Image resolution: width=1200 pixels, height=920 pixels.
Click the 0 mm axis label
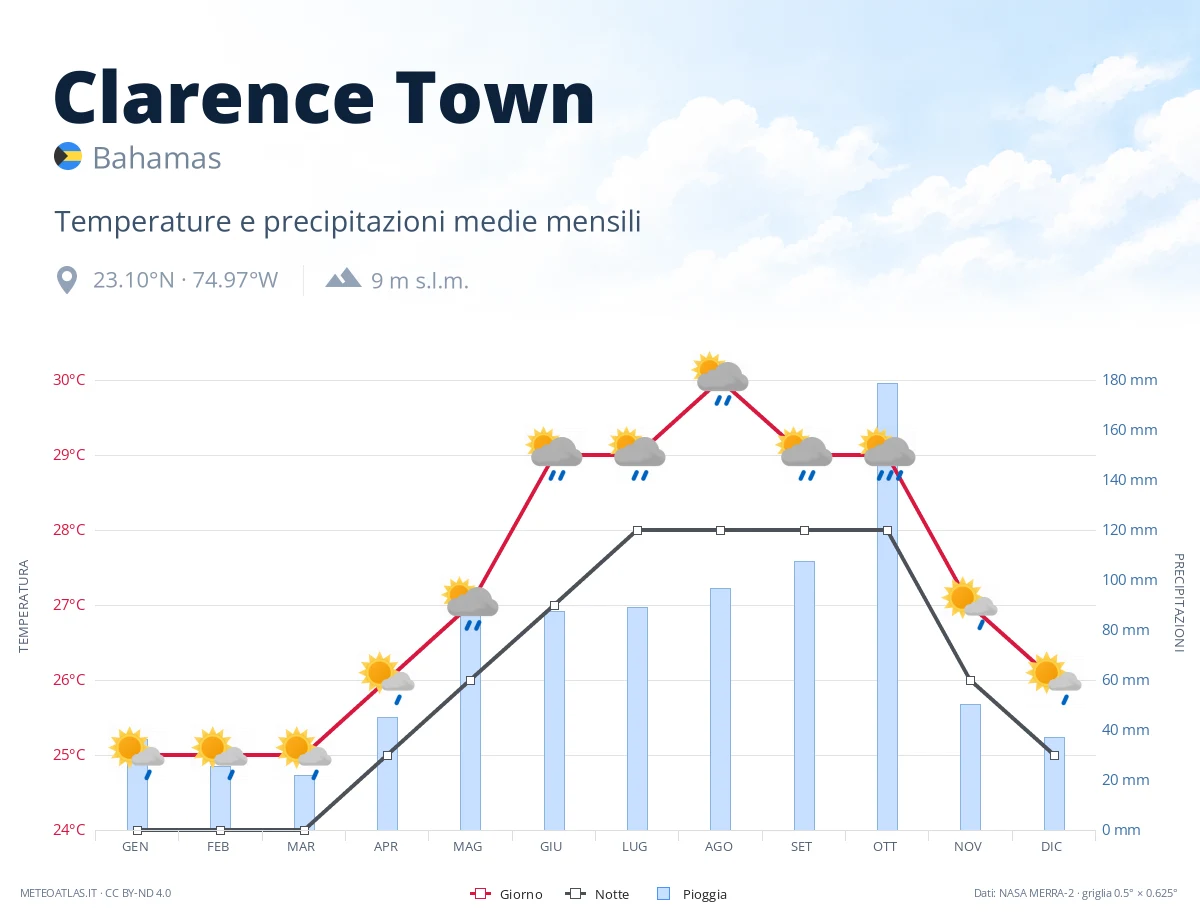click(x=1122, y=830)
